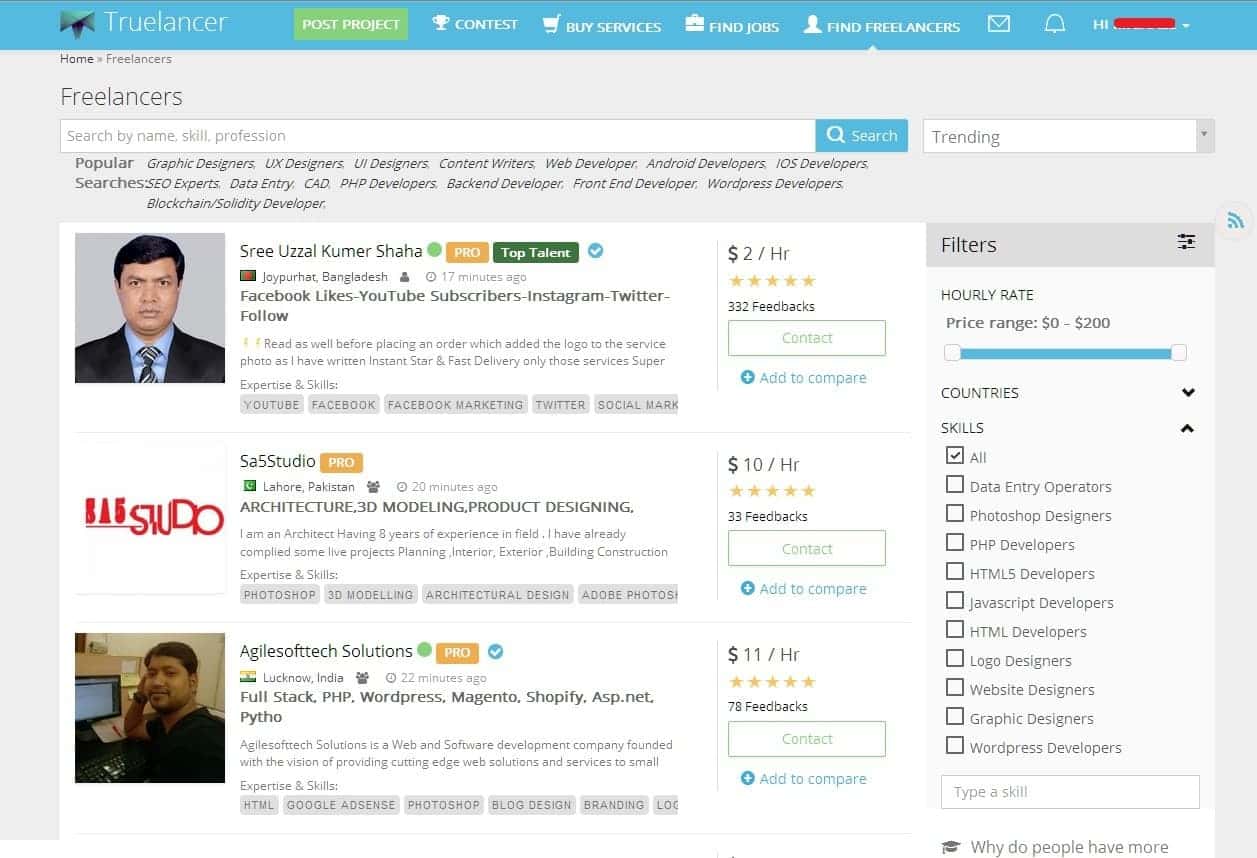
Task: Click the 3D MODELLING skill tag
Action: point(370,595)
